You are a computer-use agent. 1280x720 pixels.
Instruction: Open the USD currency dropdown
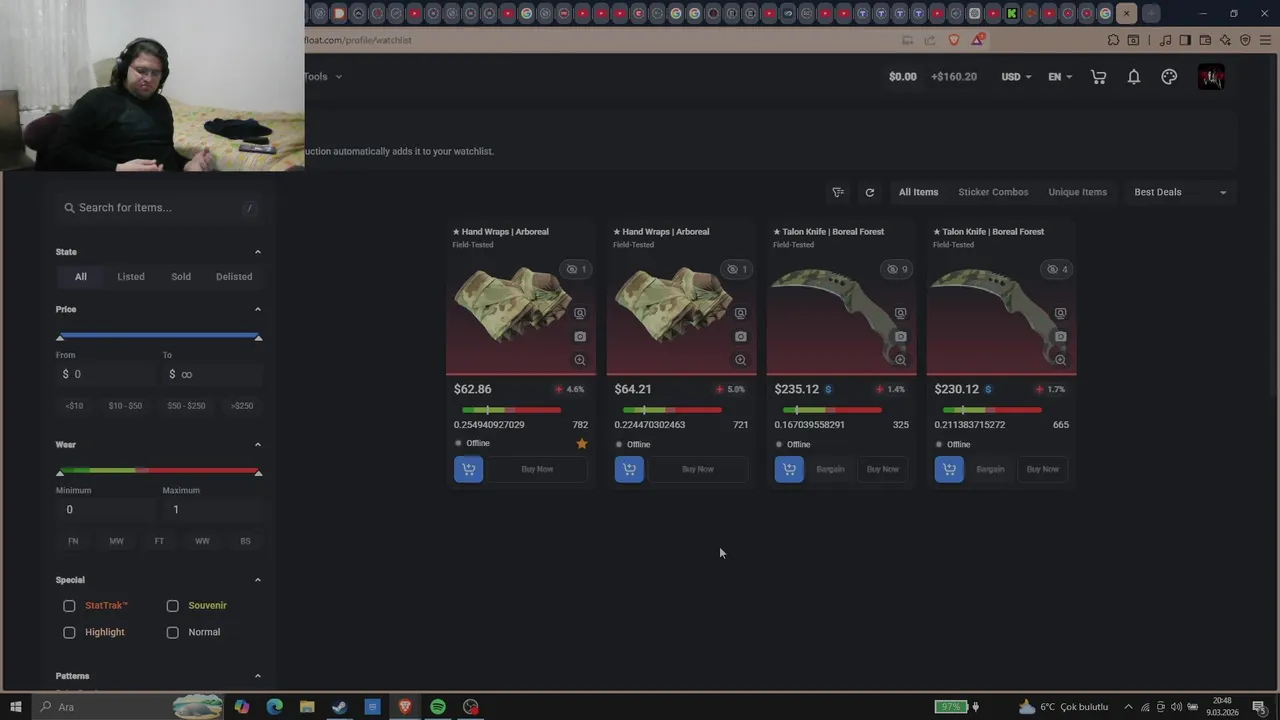click(x=1016, y=77)
